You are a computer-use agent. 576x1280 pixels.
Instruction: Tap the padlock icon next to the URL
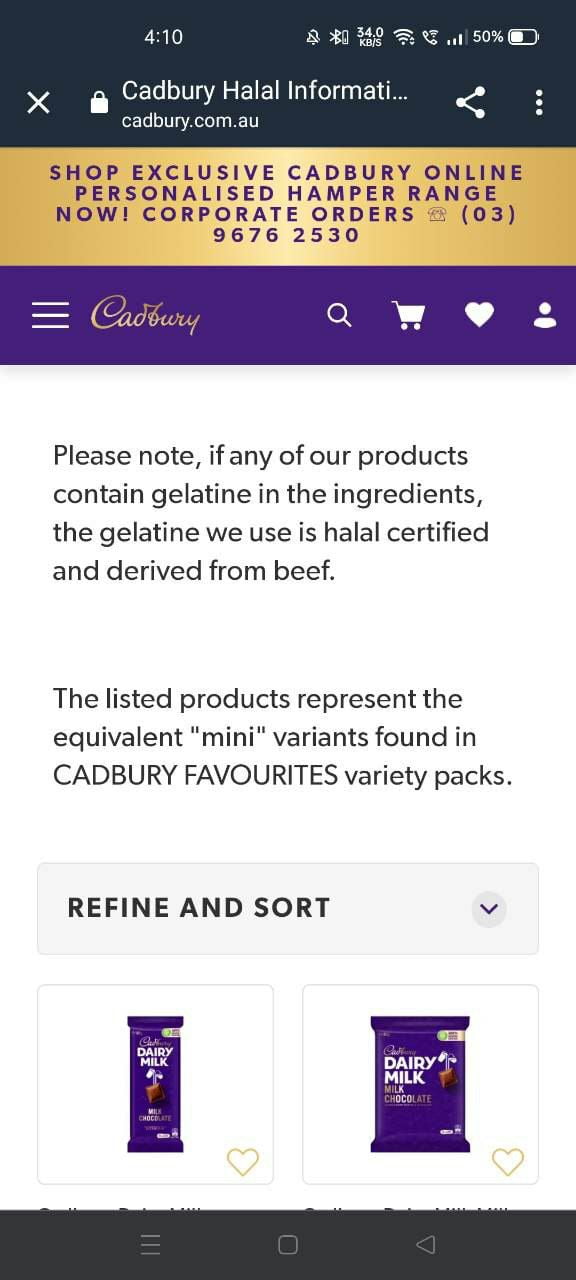pyautogui.click(x=98, y=102)
